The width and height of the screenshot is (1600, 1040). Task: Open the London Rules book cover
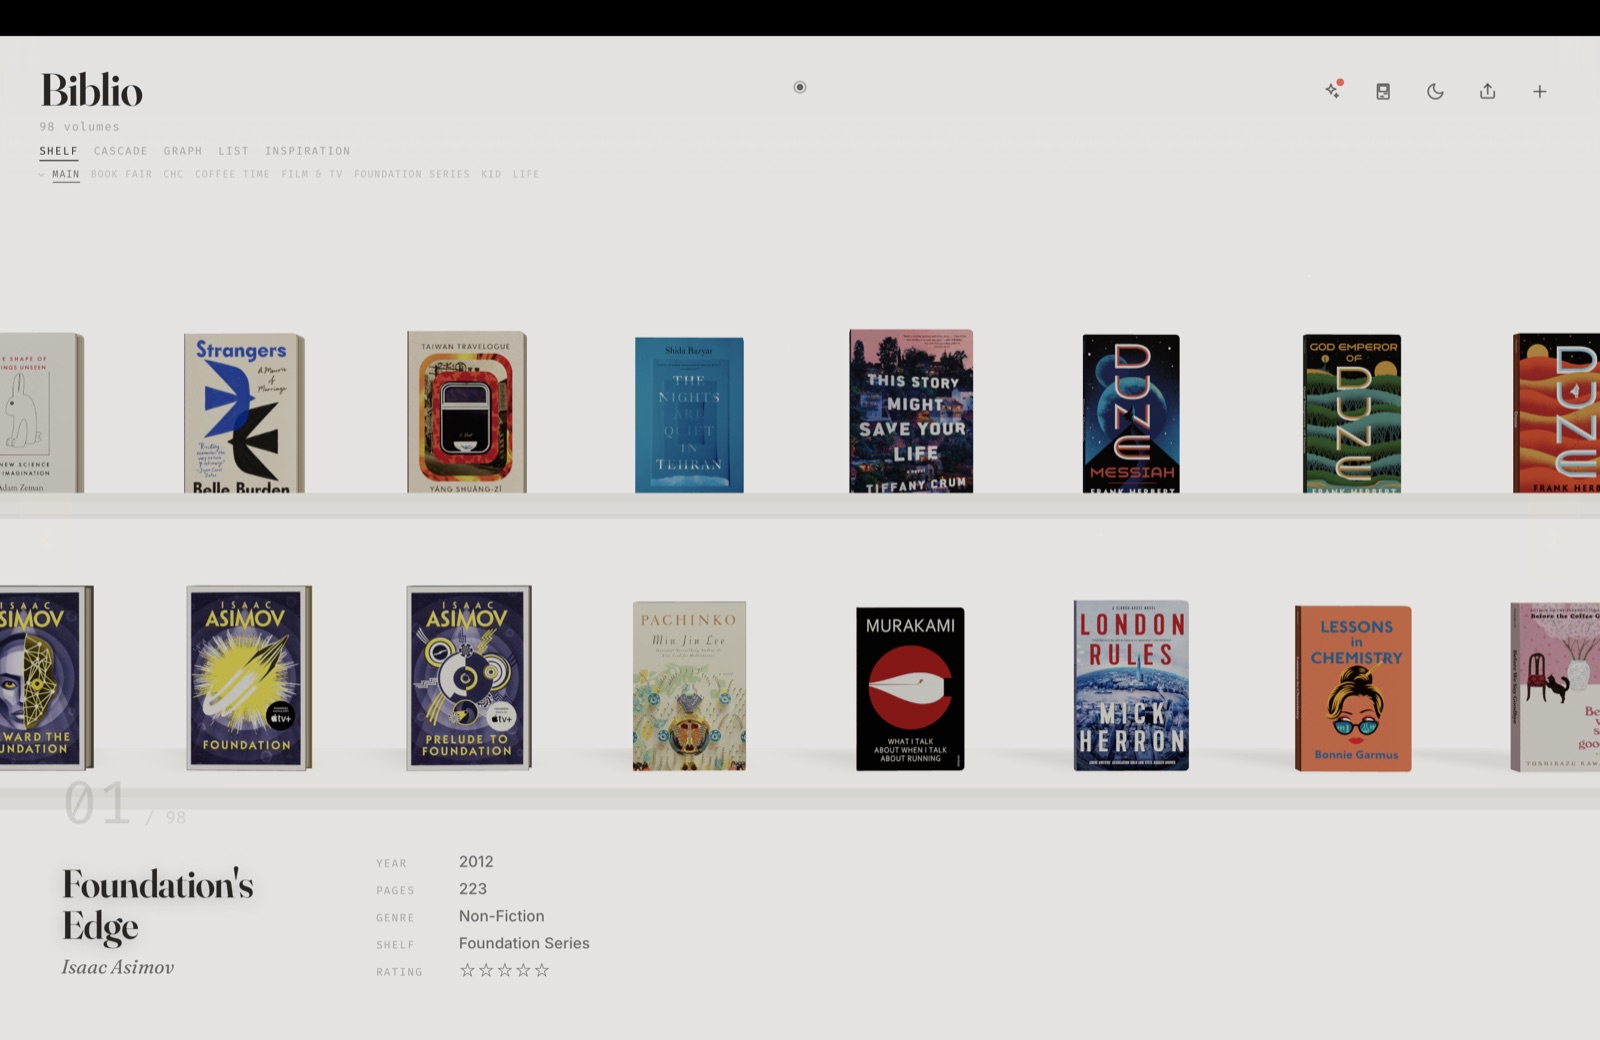click(x=1131, y=685)
